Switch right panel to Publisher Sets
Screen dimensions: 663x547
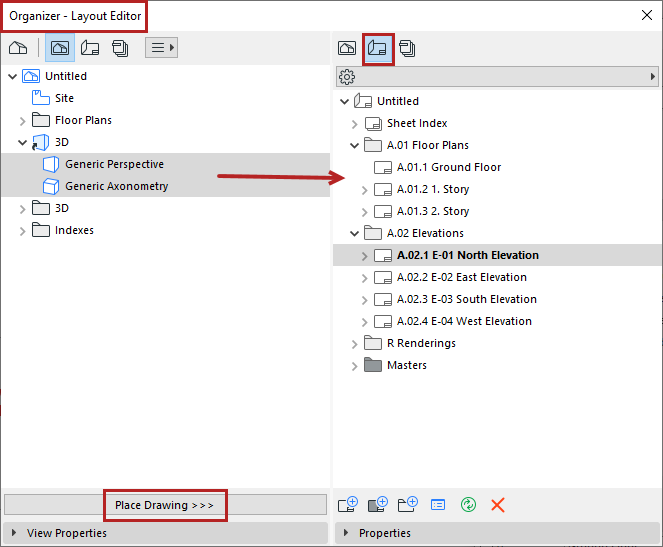407,48
